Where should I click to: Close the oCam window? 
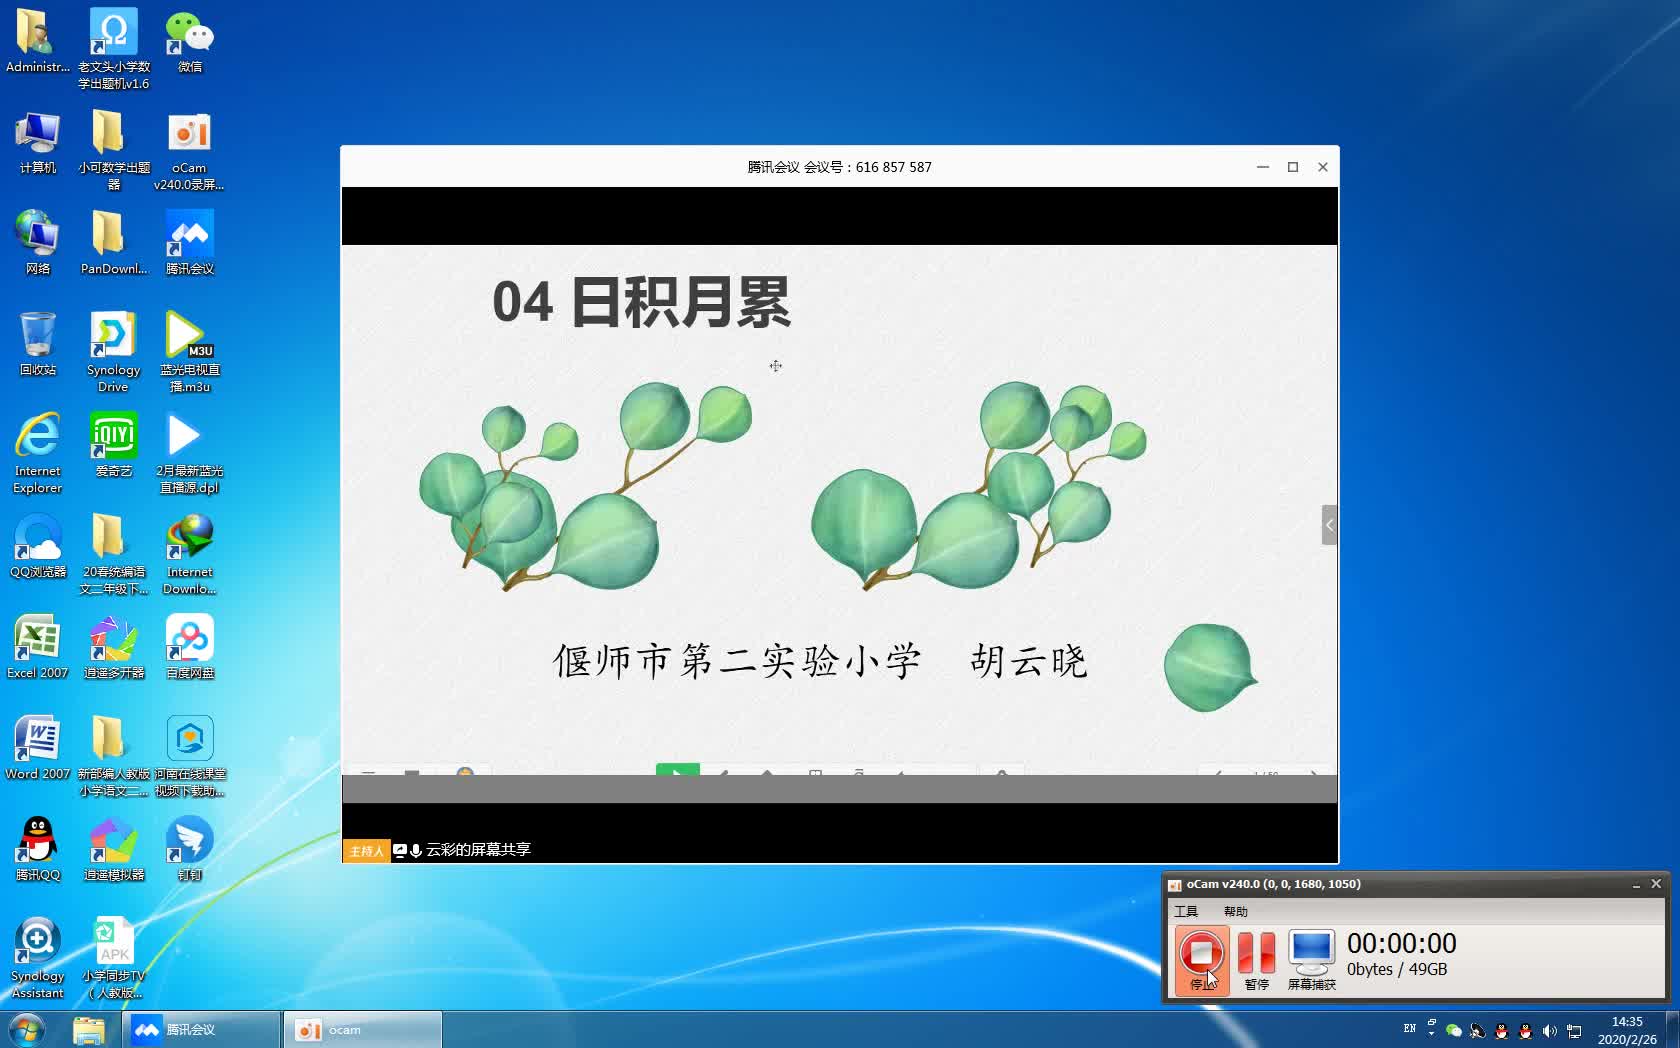pyautogui.click(x=1656, y=884)
